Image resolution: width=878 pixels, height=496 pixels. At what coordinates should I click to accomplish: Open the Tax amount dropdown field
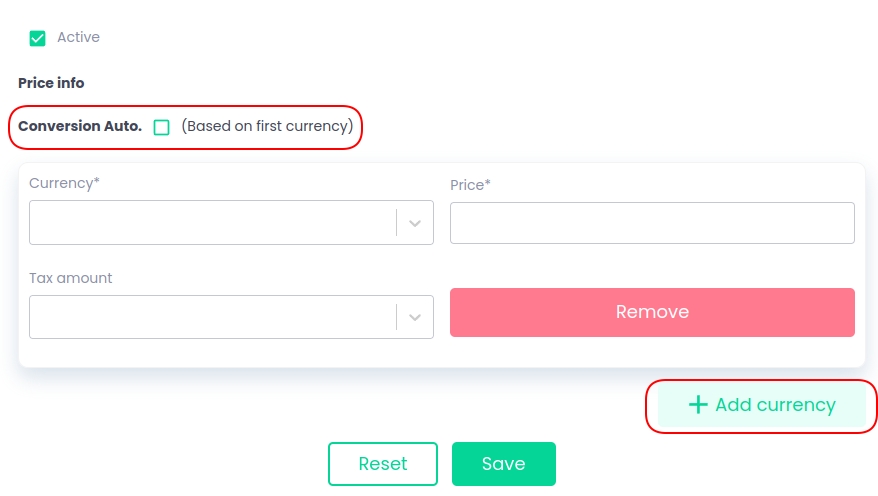[212, 317]
